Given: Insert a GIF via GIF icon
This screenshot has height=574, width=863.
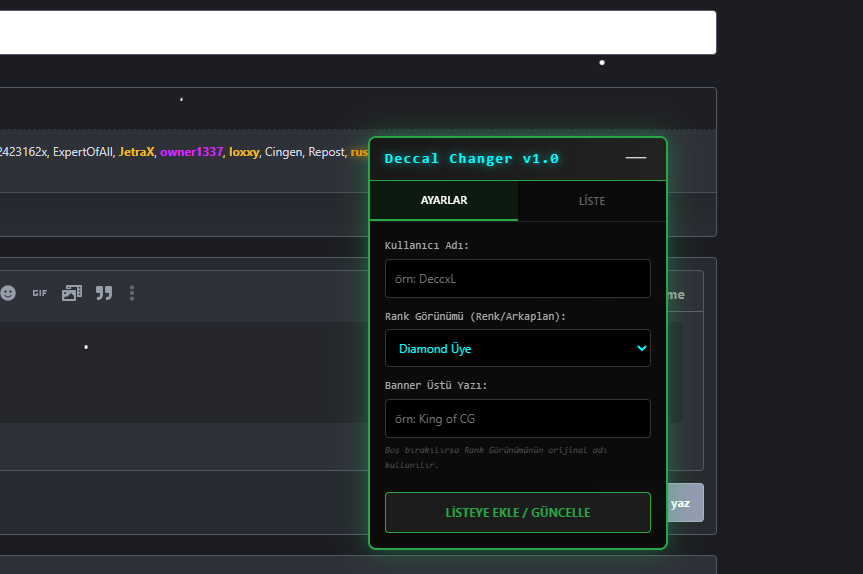Looking at the screenshot, I should pyautogui.click(x=40, y=293).
